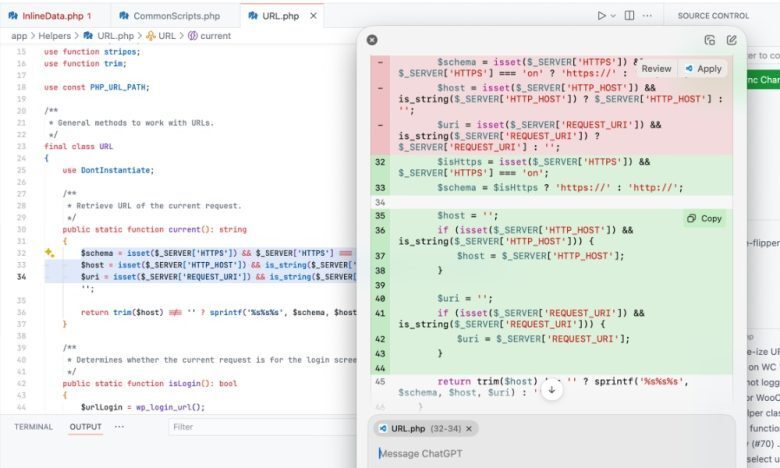The image size is (780, 468).
Task: Click diff line 37 '$host = $_SERVER' assignment
Action: pyautogui.click(x=540, y=256)
